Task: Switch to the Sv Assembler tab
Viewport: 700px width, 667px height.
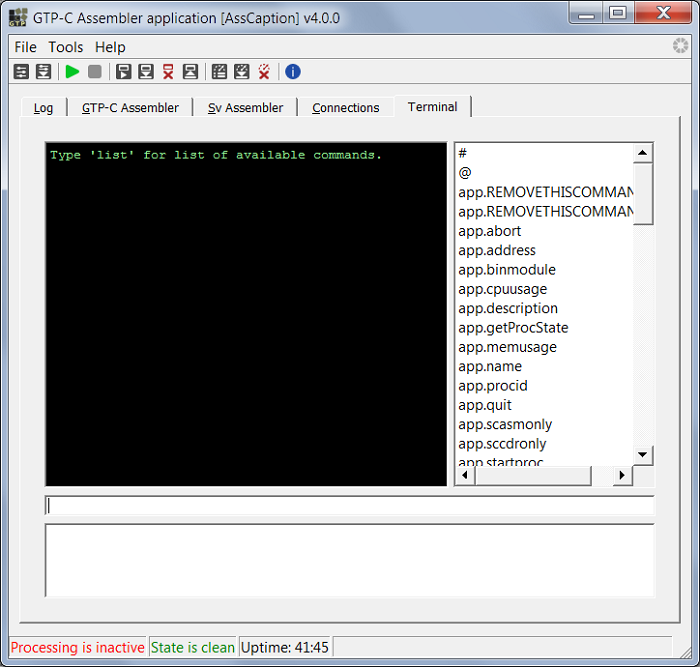Action: point(245,108)
